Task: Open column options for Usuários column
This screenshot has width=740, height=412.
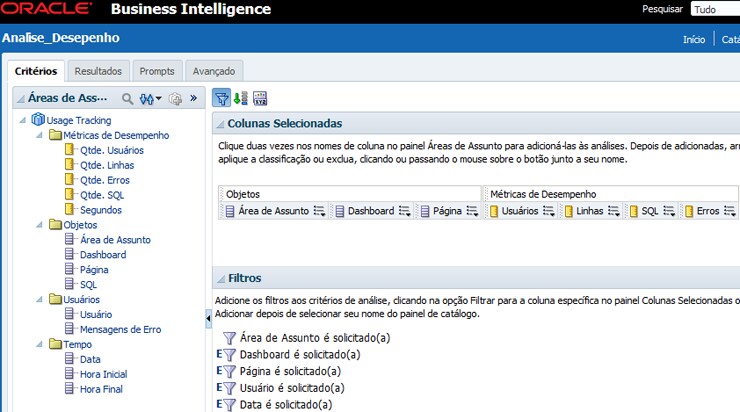Action: 548,211
